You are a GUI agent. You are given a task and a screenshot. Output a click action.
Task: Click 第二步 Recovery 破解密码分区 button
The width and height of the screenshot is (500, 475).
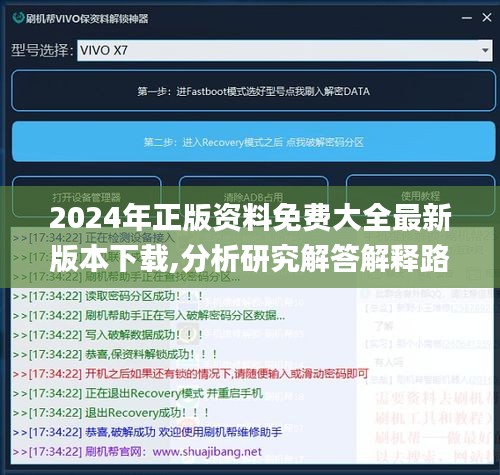[x=254, y=142]
